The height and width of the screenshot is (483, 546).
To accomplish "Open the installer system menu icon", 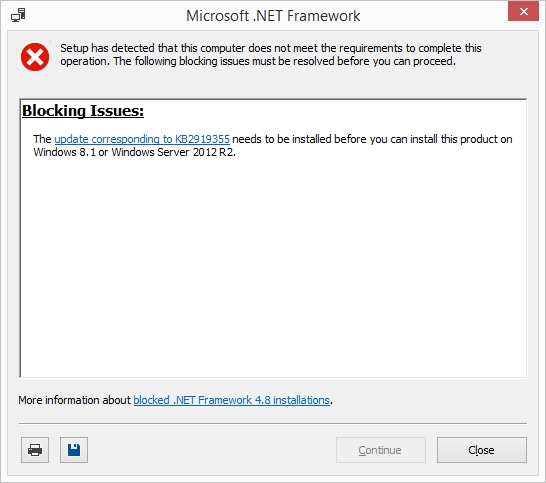I will [x=18, y=15].
